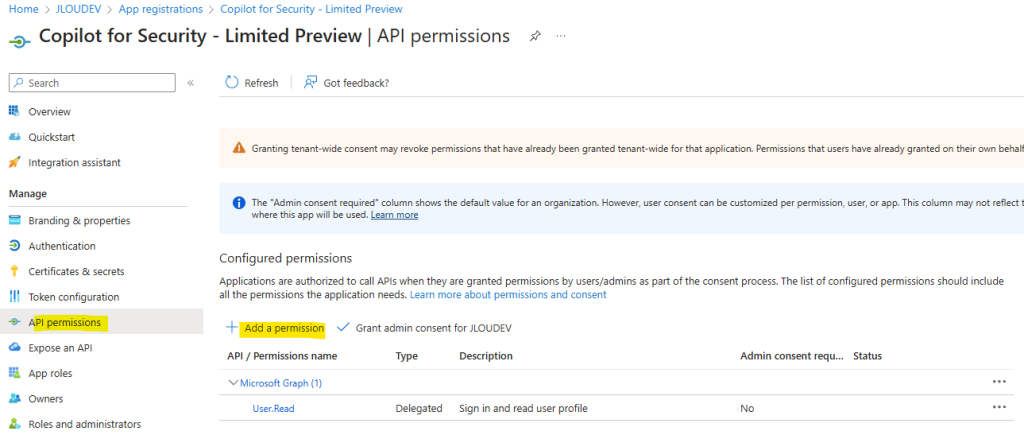Click the Delegated cell in User.Read row
The height and width of the screenshot is (435, 1024).
click(419, 408)
